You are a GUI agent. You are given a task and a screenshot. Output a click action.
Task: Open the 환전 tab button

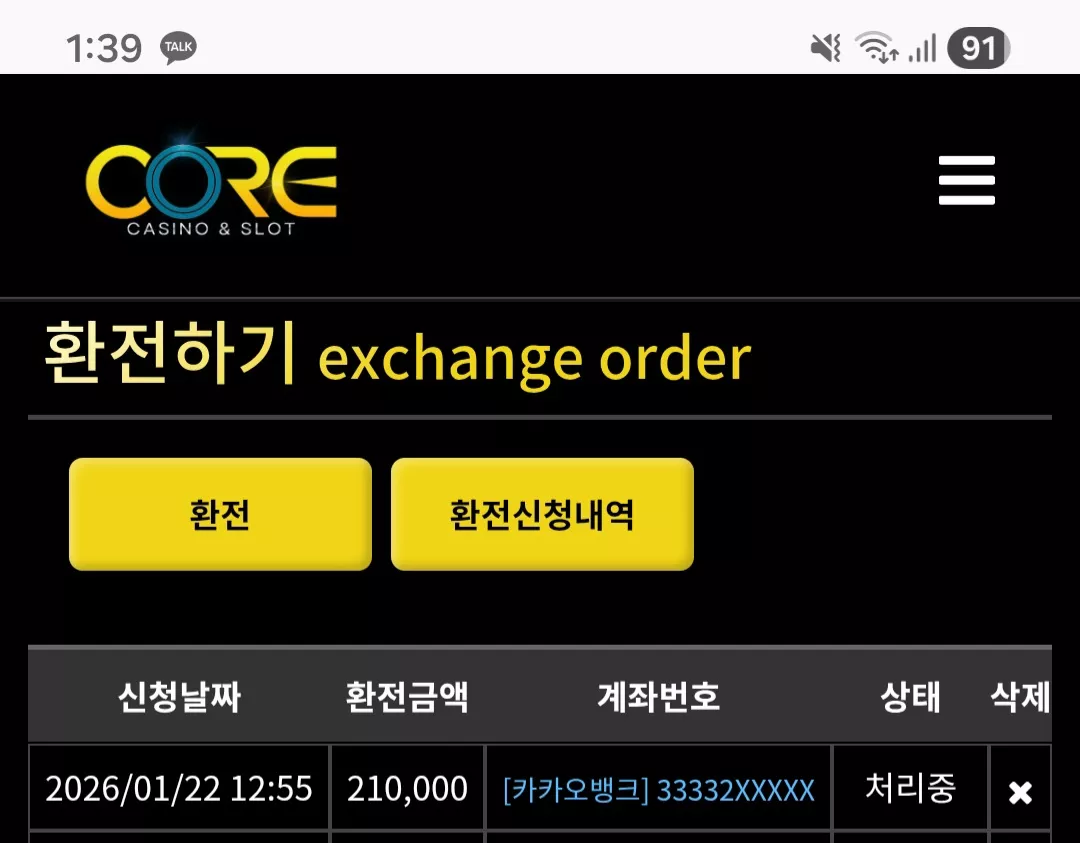pos(220,514)
